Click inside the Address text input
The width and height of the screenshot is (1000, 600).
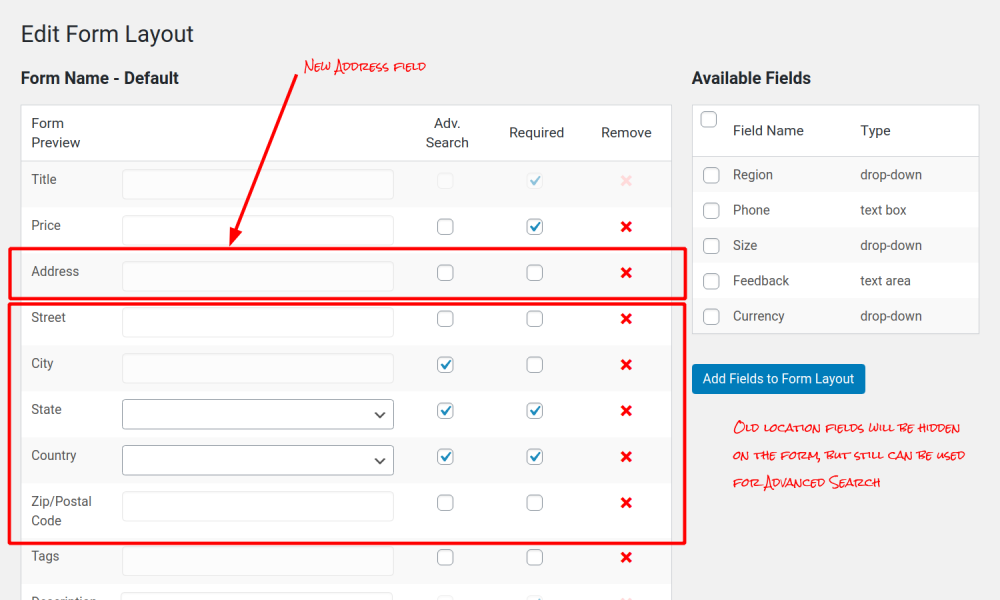click(x=257, y=272)
